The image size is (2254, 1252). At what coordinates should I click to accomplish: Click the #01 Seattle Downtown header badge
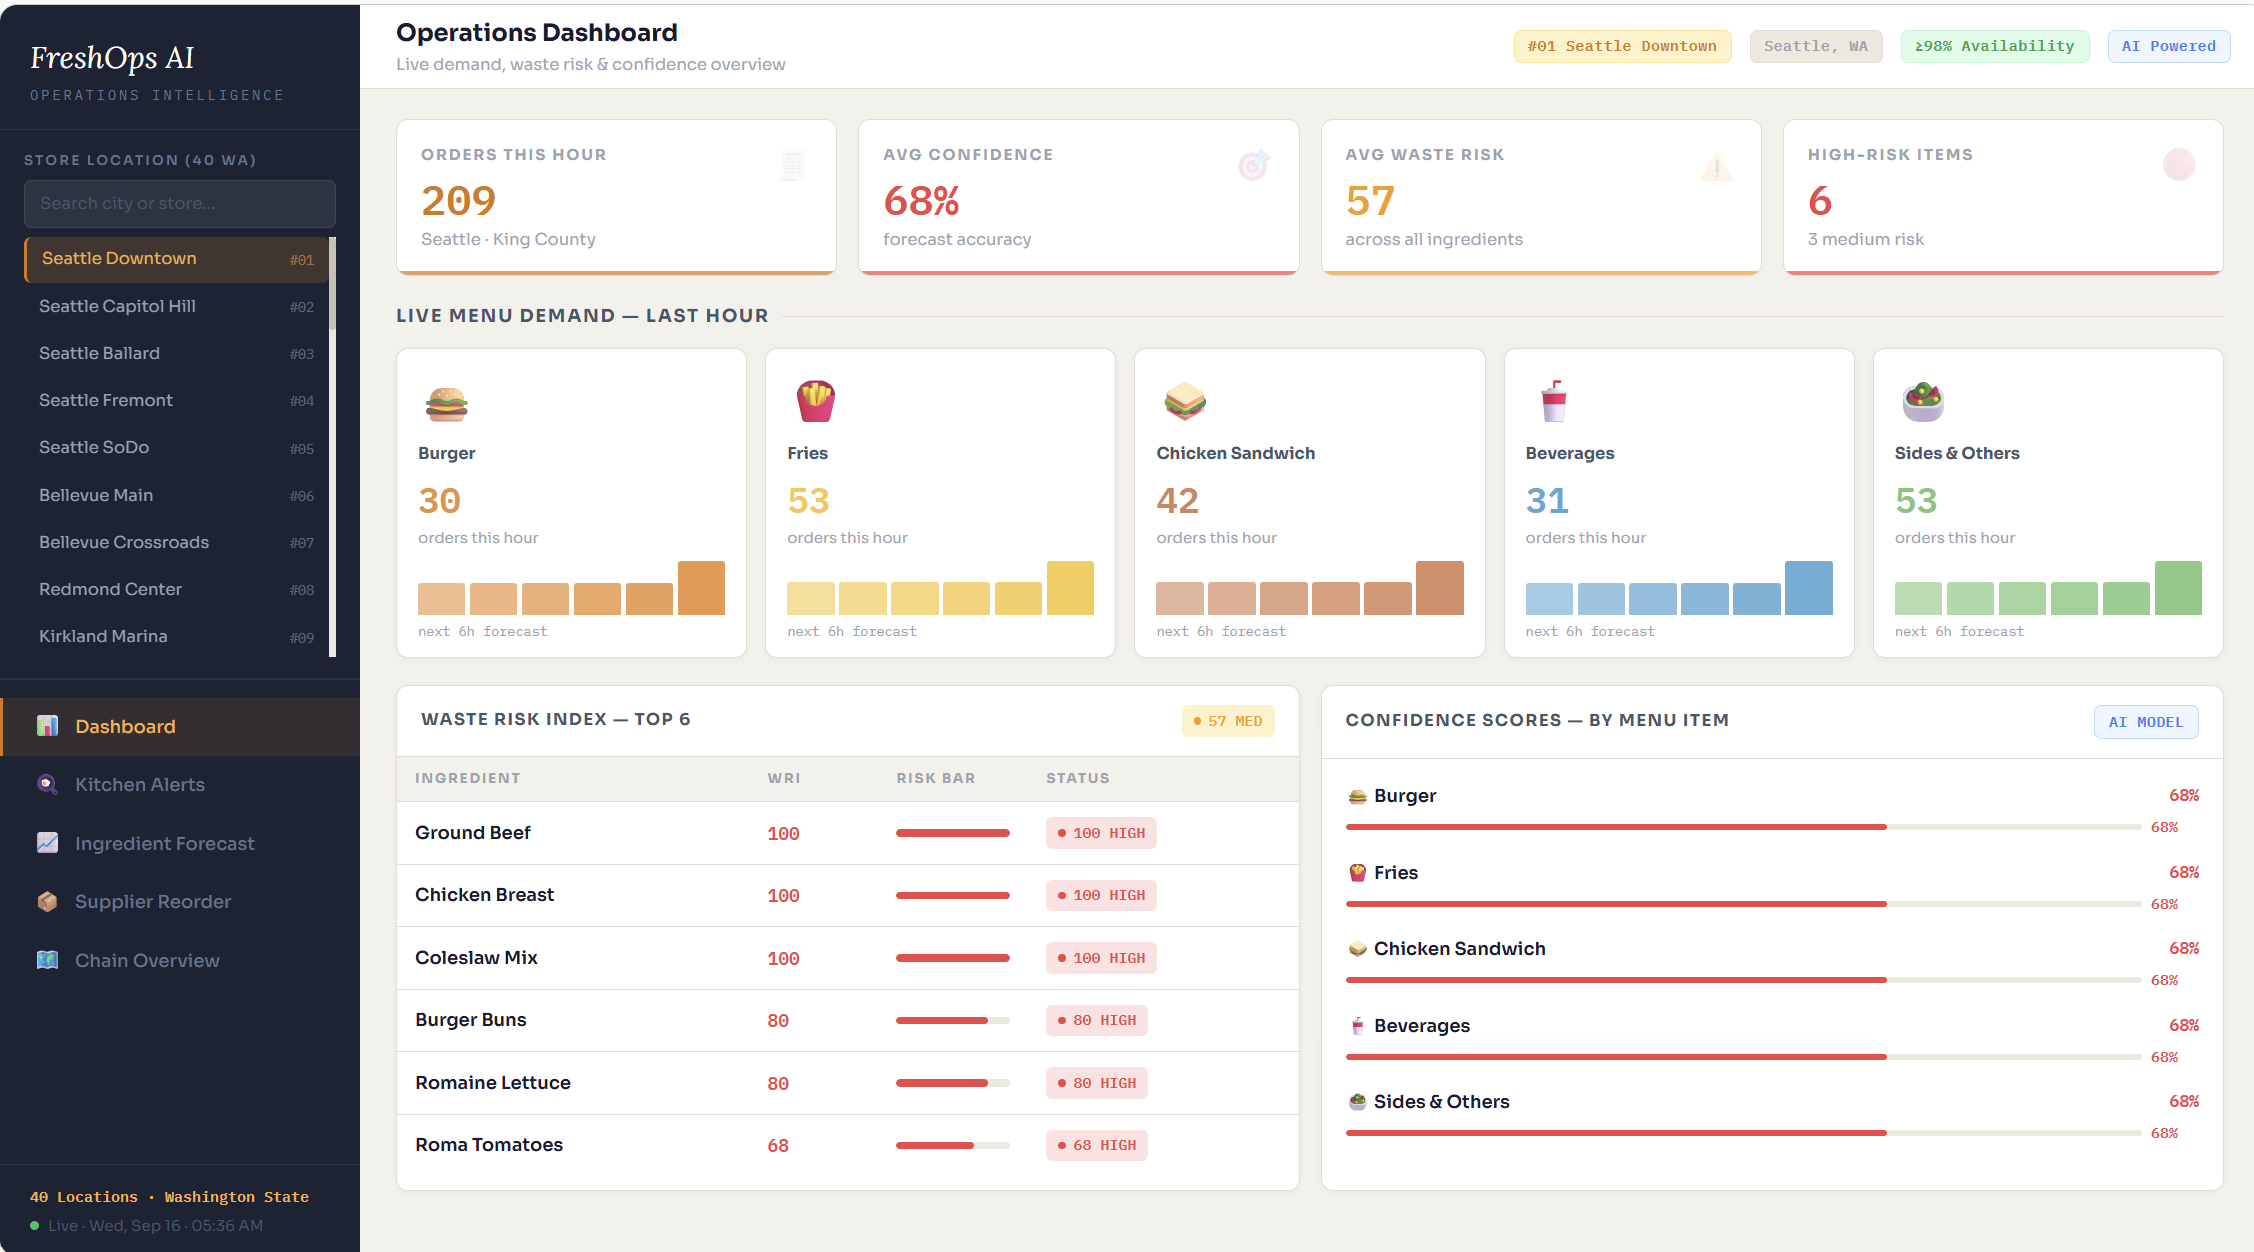pyautogui.click(x=1622, y=46)
